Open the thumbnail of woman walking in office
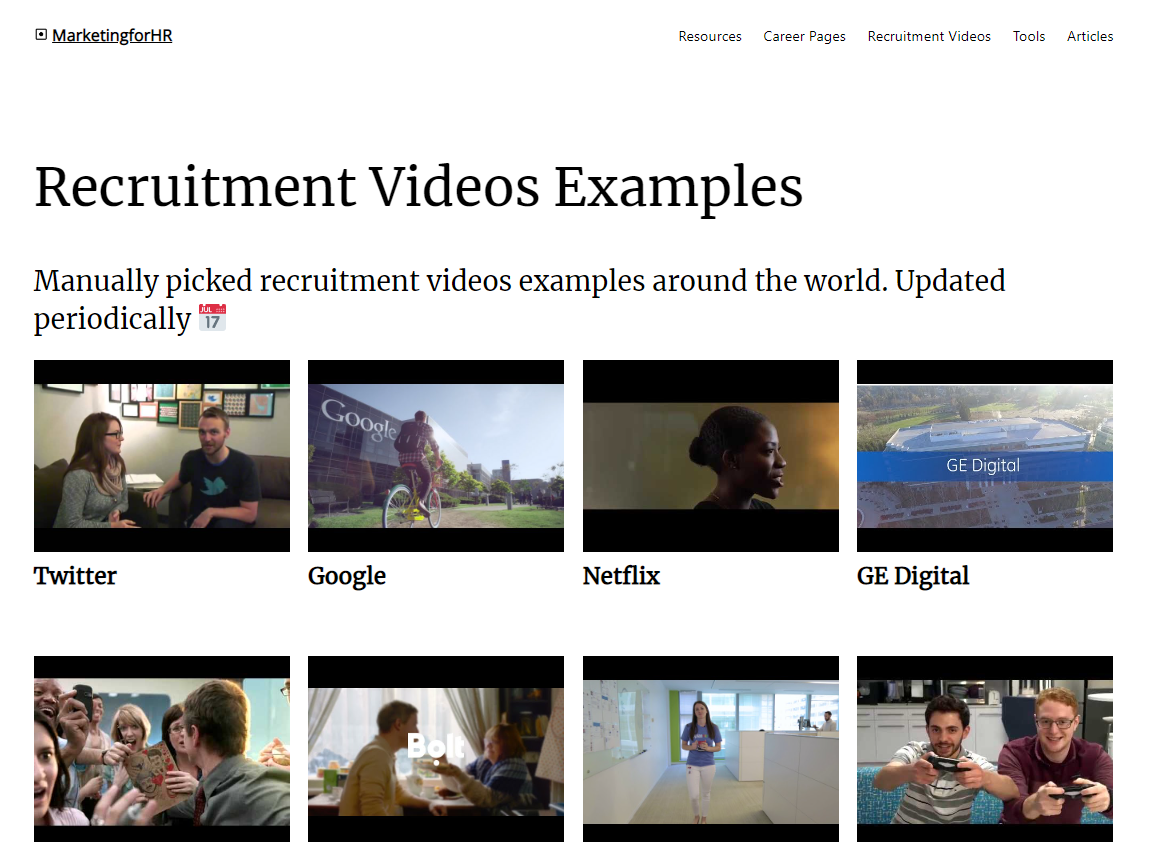Image resolution: width=1159 pixels, height=842 pixels. (710, 749)
